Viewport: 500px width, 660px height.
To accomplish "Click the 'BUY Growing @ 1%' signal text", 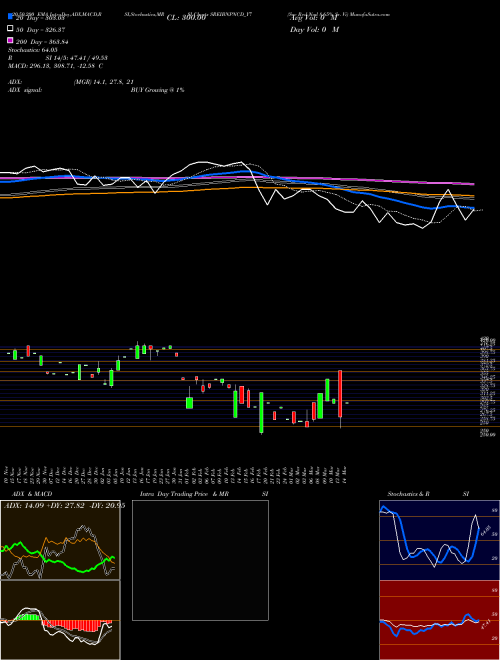I will coord(157,90).
